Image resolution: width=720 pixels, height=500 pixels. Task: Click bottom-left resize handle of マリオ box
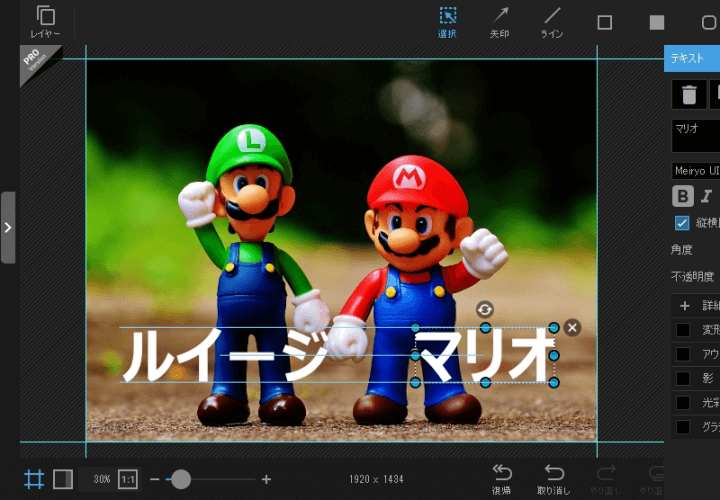coord(415,382)
